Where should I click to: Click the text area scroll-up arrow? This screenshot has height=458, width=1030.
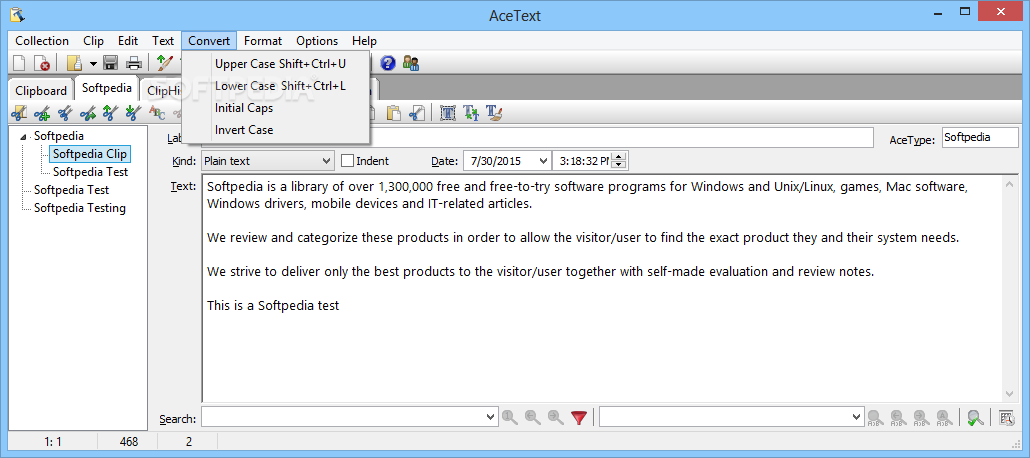(1010, 185)
